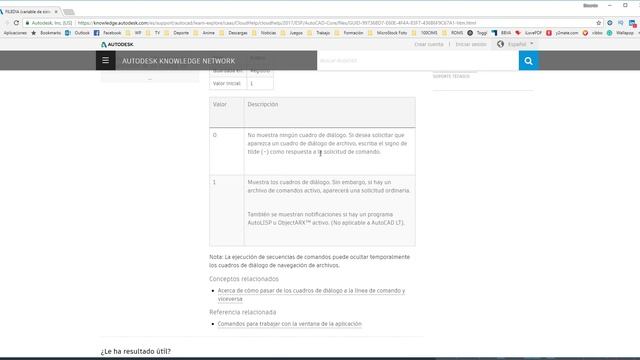The height and width of the screenshot is (360, 640).
Task: Open the Juegos bookmark folder
Action: (292, 33)
